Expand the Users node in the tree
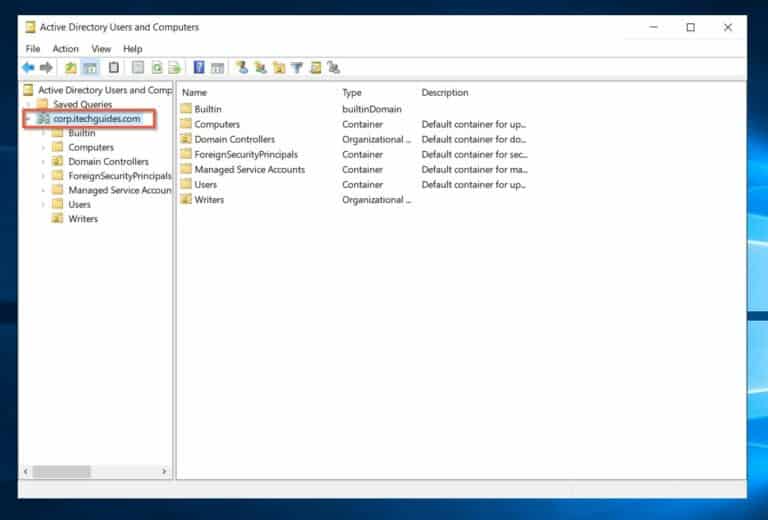This screenshot has width=768, height=520. click(43, 204)
